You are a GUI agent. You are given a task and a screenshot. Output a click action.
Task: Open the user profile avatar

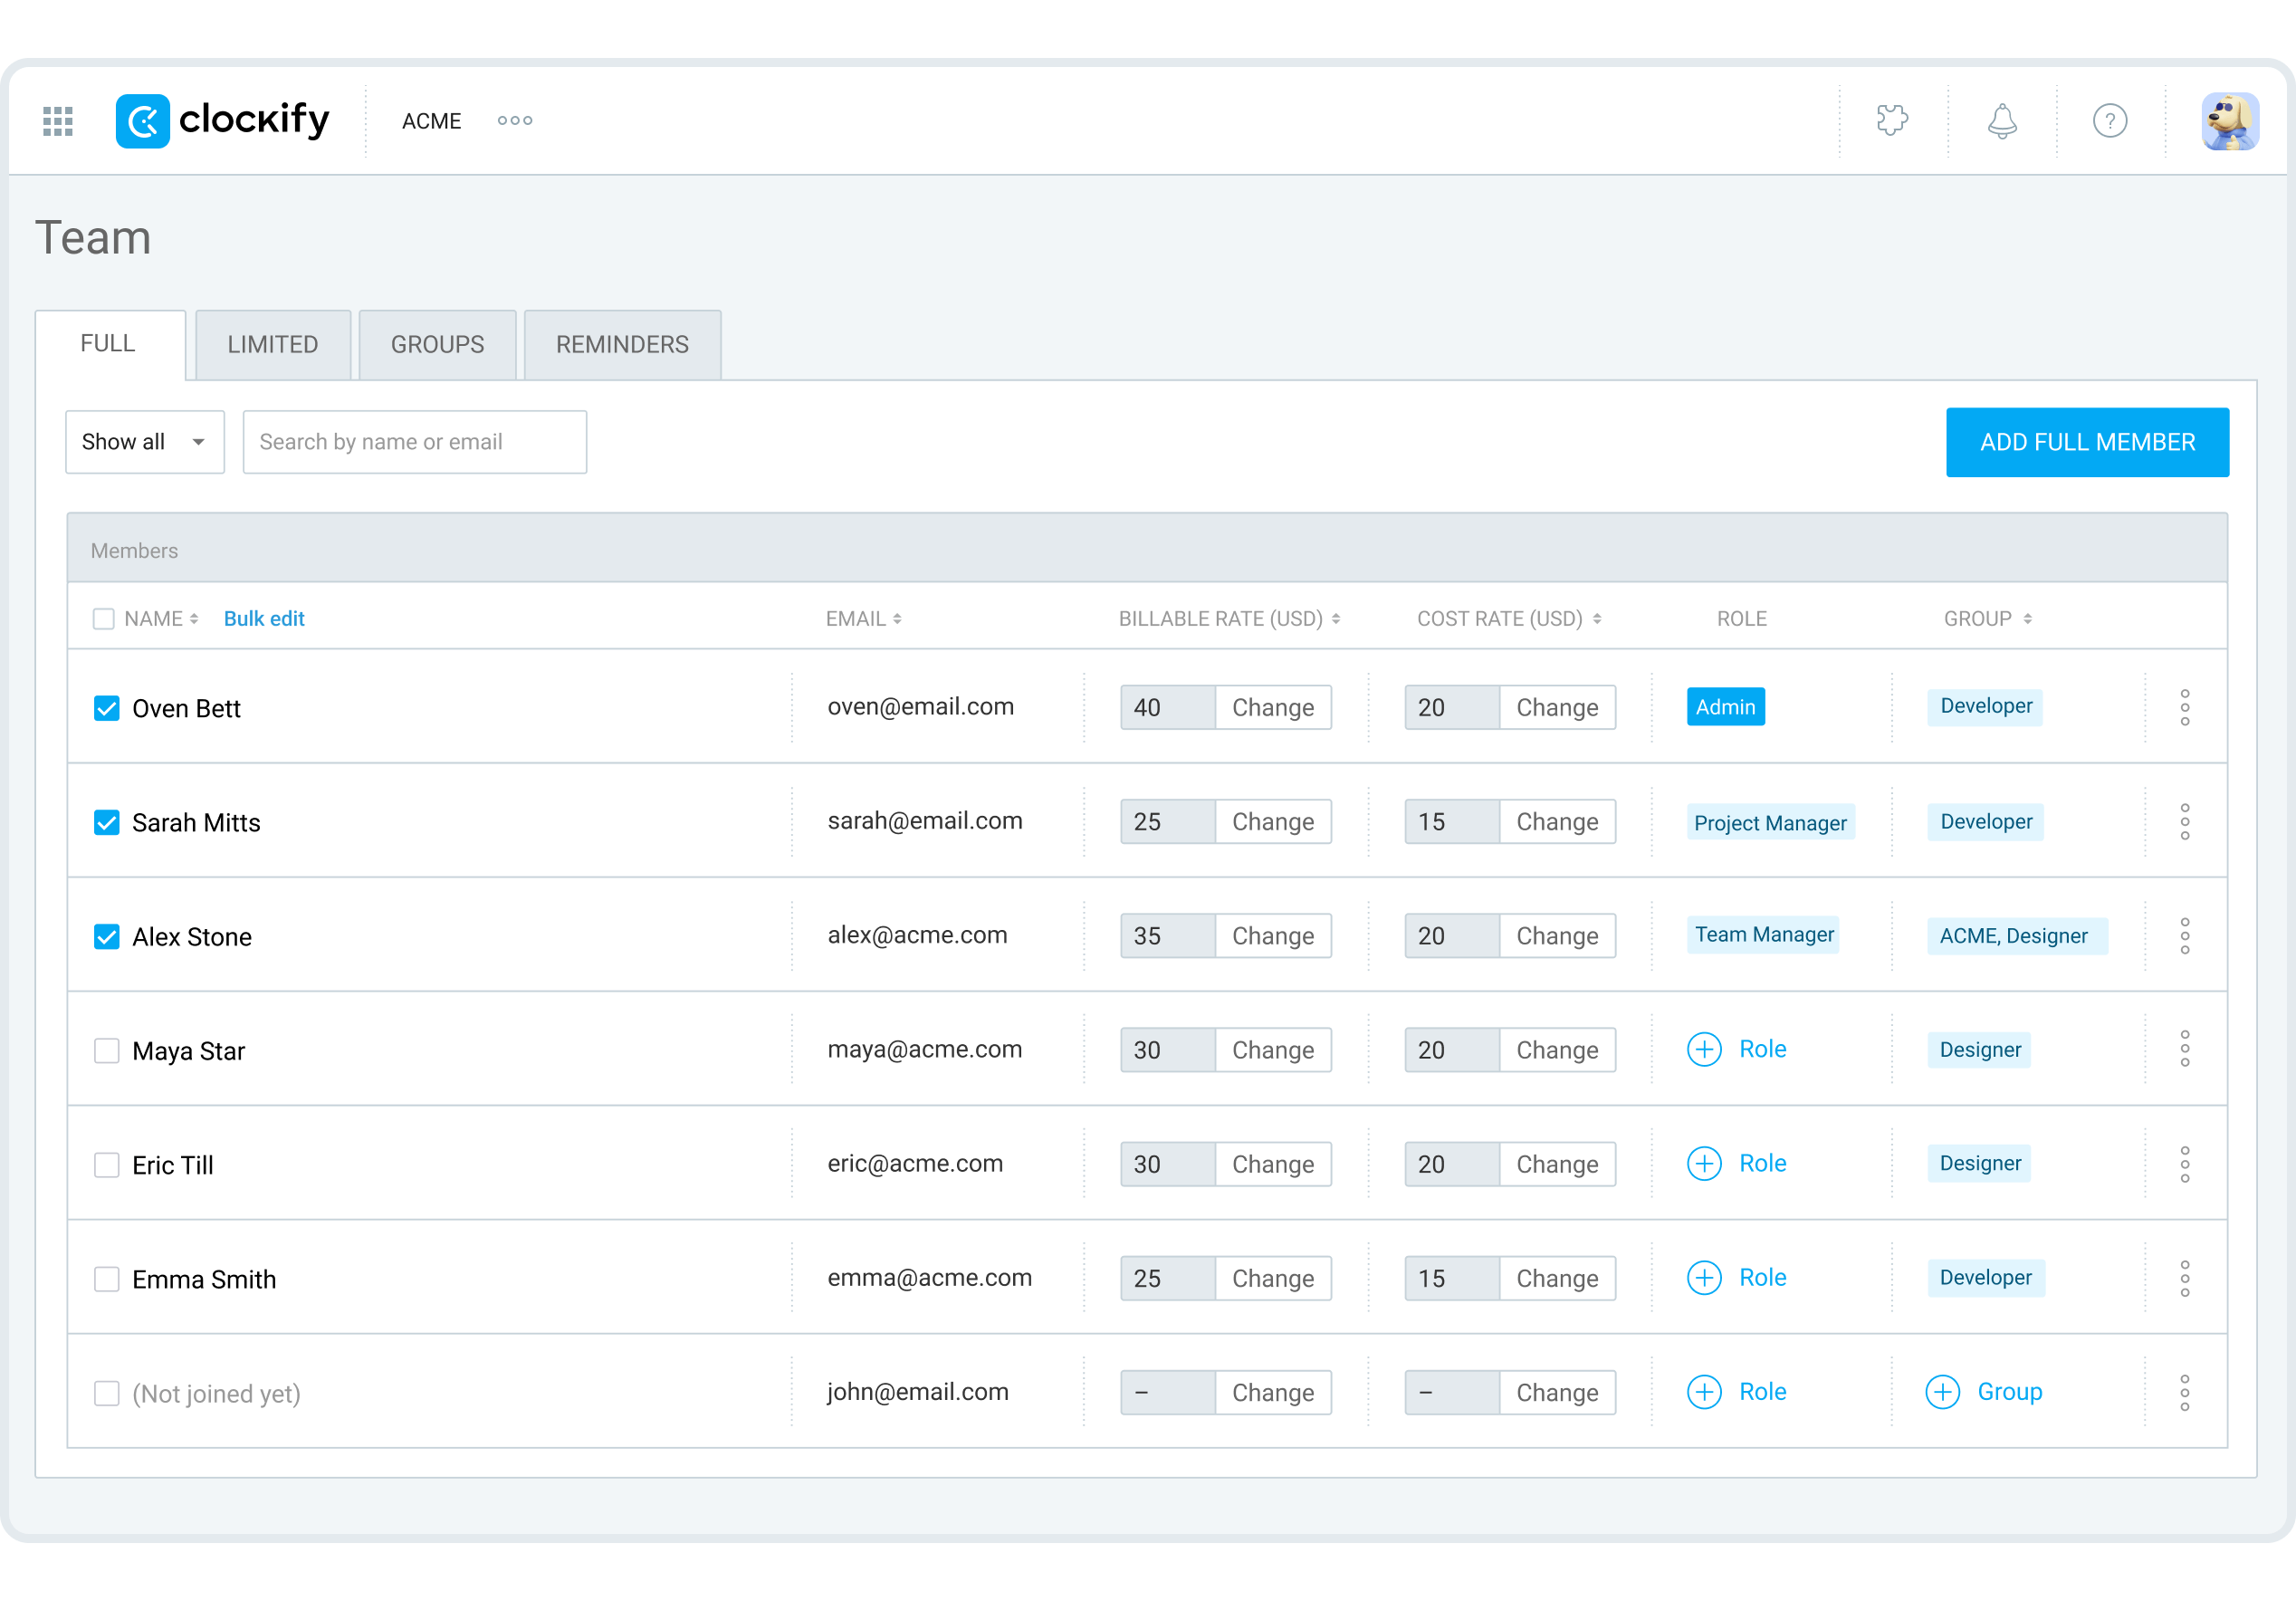[x=2229, y=121]
